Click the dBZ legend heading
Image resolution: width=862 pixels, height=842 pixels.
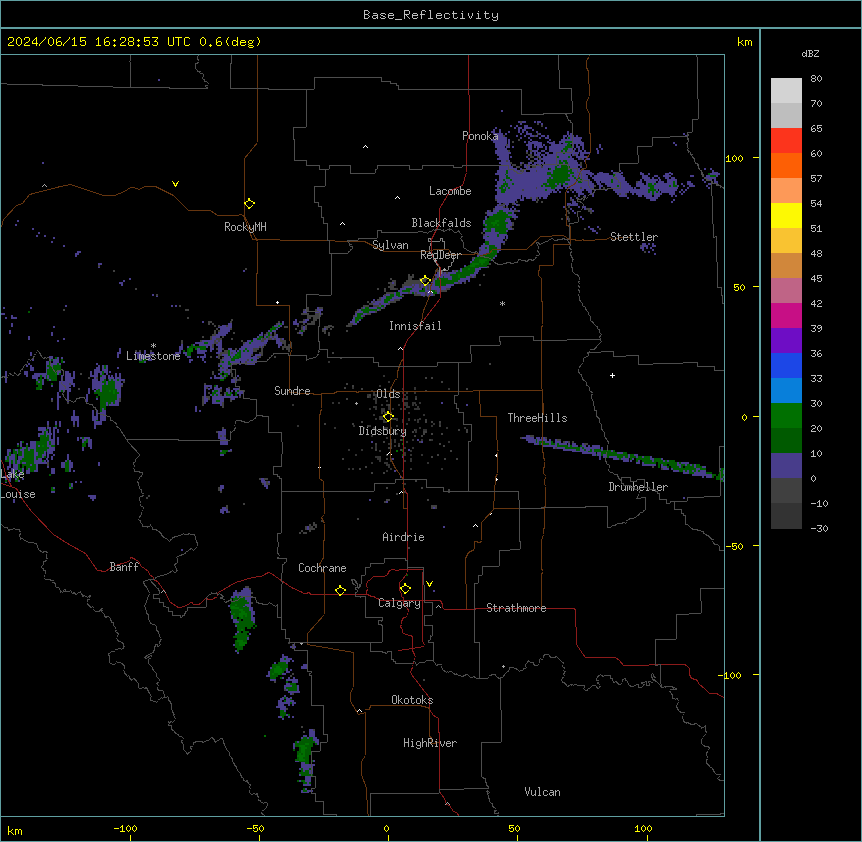pos(810,53)
